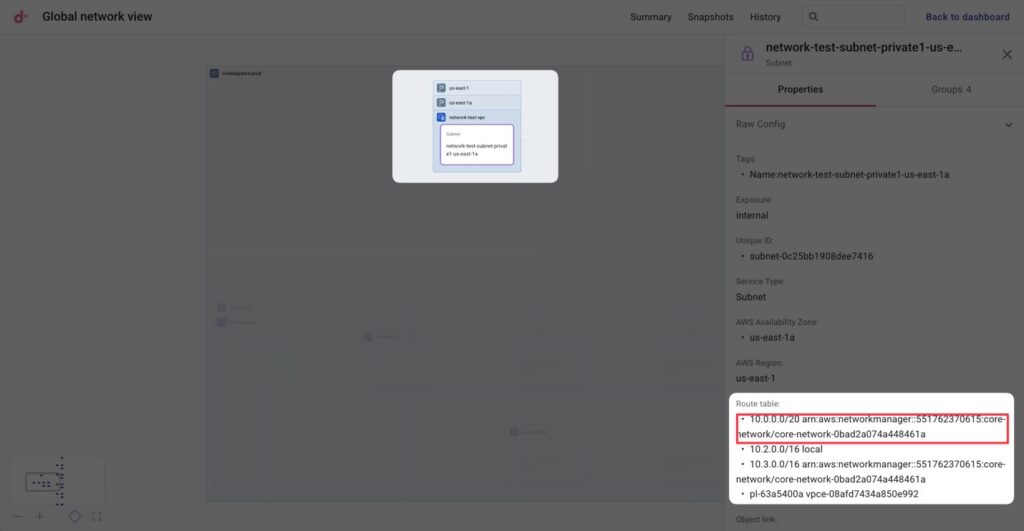
Task: Click the recenter view circle icon
Action: (x=74, y=517)
